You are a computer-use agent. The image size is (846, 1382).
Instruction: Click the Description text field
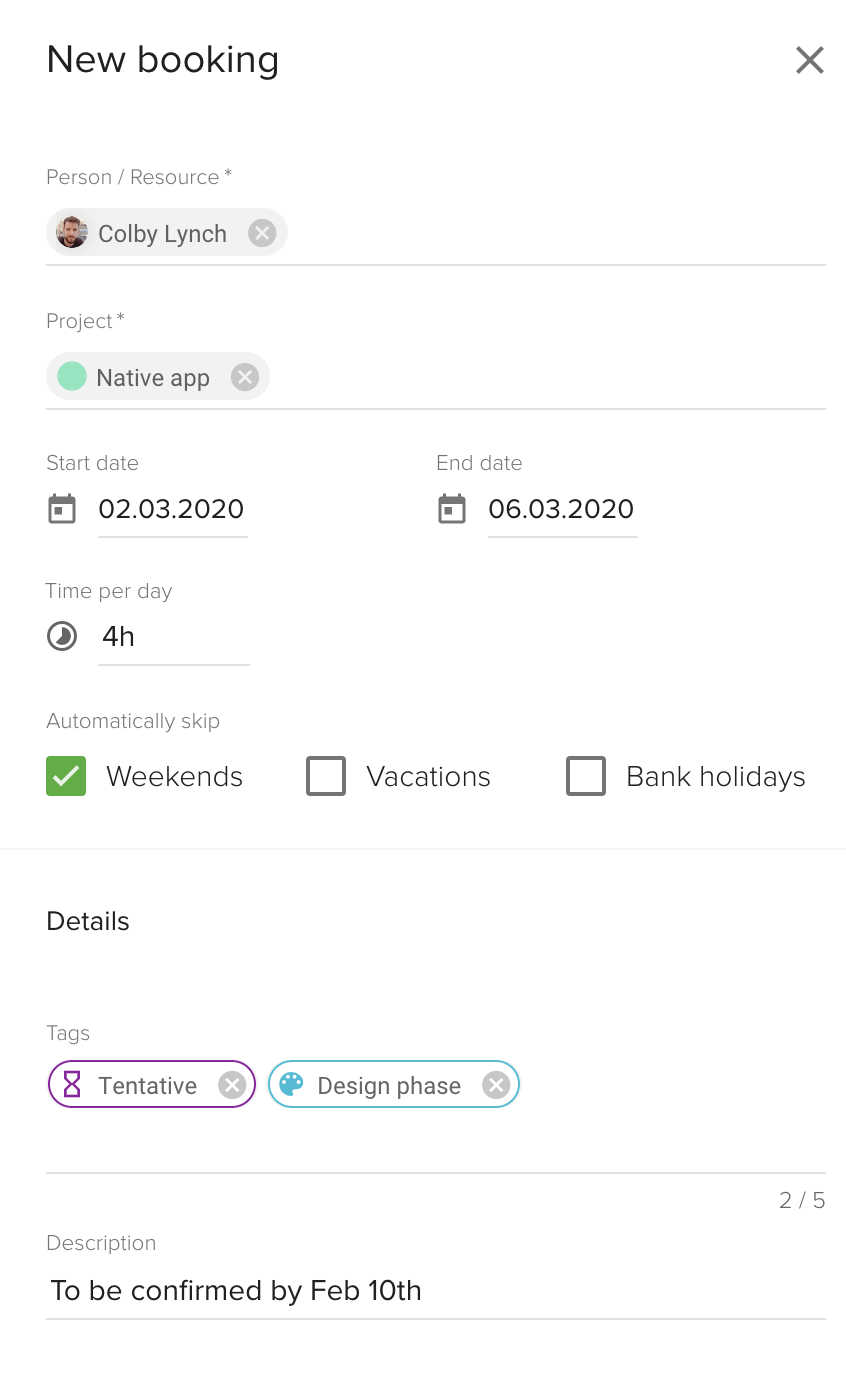coord(436,1291)
